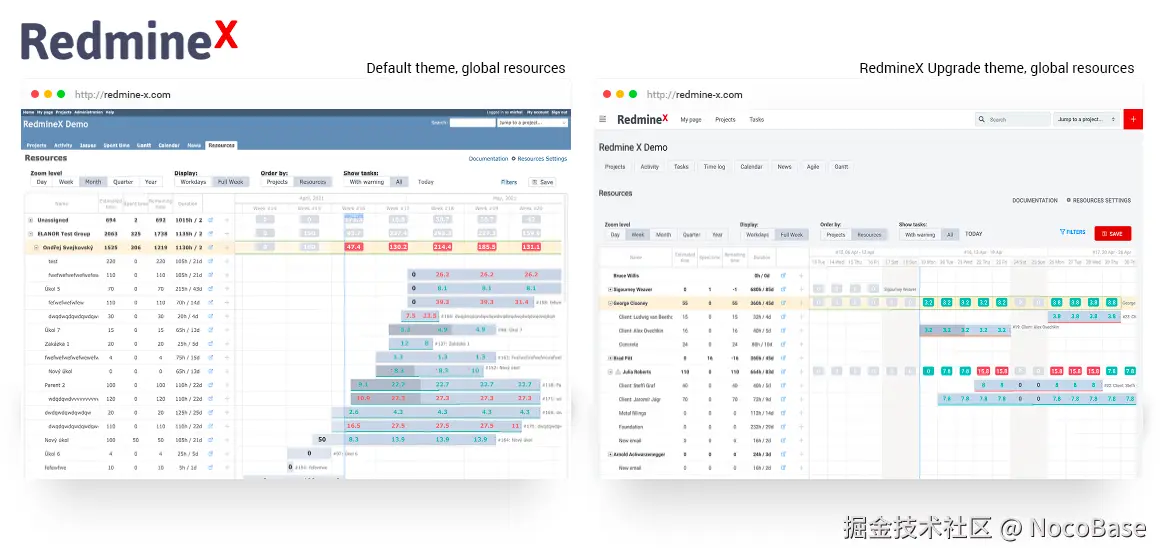The height and width of the screenshot is (559, 1164).
Task: Open the Time log tab in Upgrade theme
Action: pos(714,167)
